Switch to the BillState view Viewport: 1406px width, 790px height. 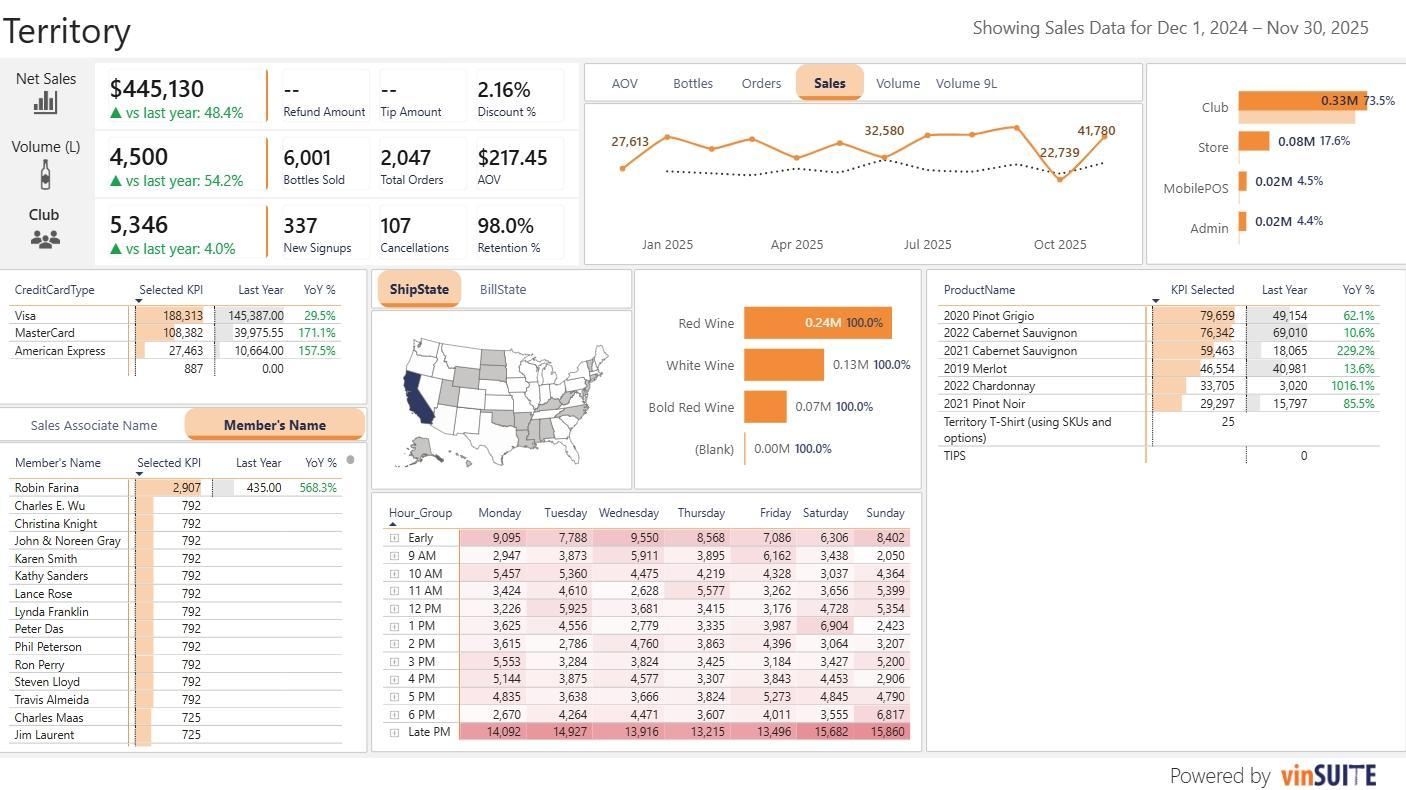click(503, 289)
